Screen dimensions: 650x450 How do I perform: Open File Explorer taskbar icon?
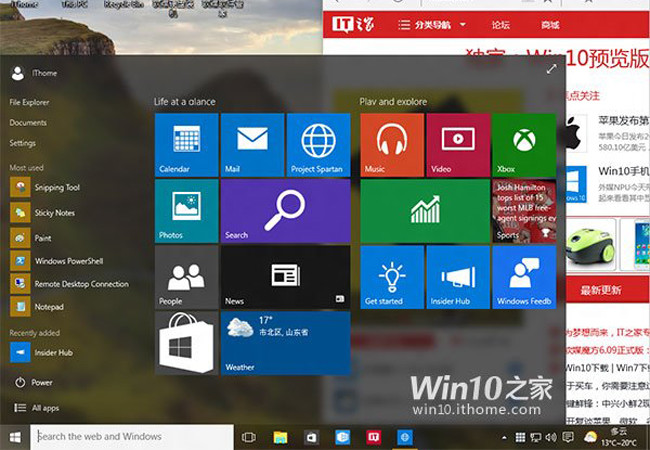[280, 437]
